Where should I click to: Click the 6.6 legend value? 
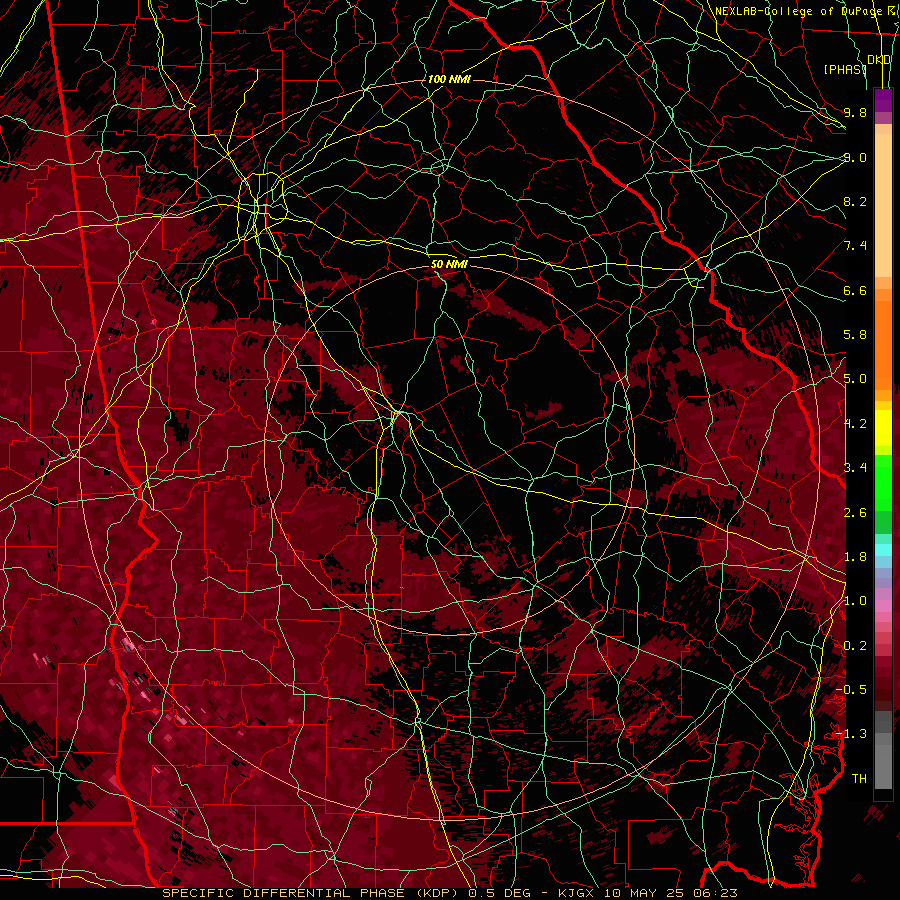pos(855,290)
